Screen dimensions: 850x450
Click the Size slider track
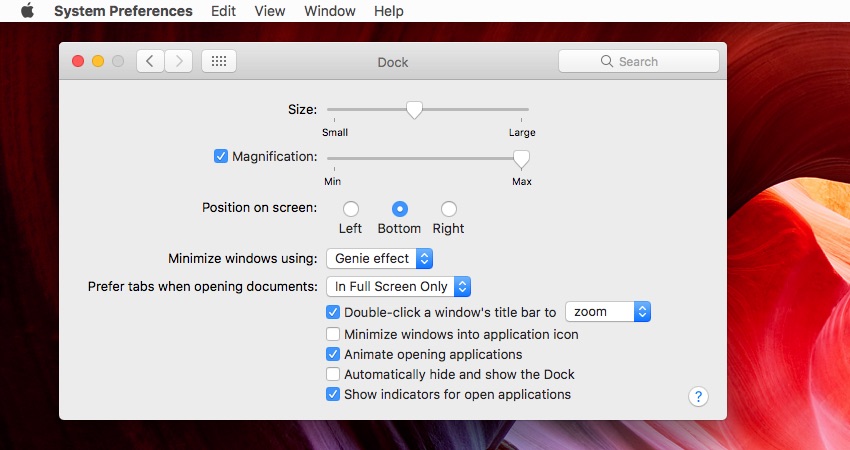(x=428, y=110)
